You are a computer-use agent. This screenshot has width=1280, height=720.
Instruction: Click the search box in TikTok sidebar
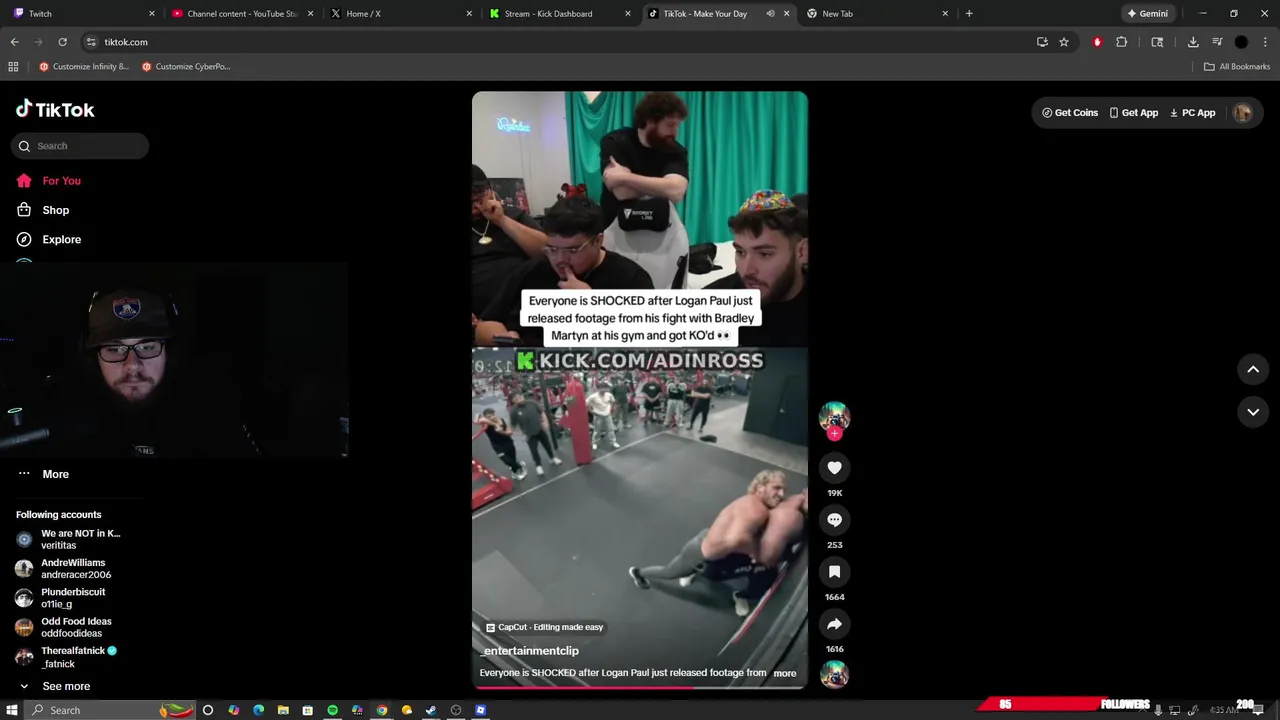click(x=80, y=146)
